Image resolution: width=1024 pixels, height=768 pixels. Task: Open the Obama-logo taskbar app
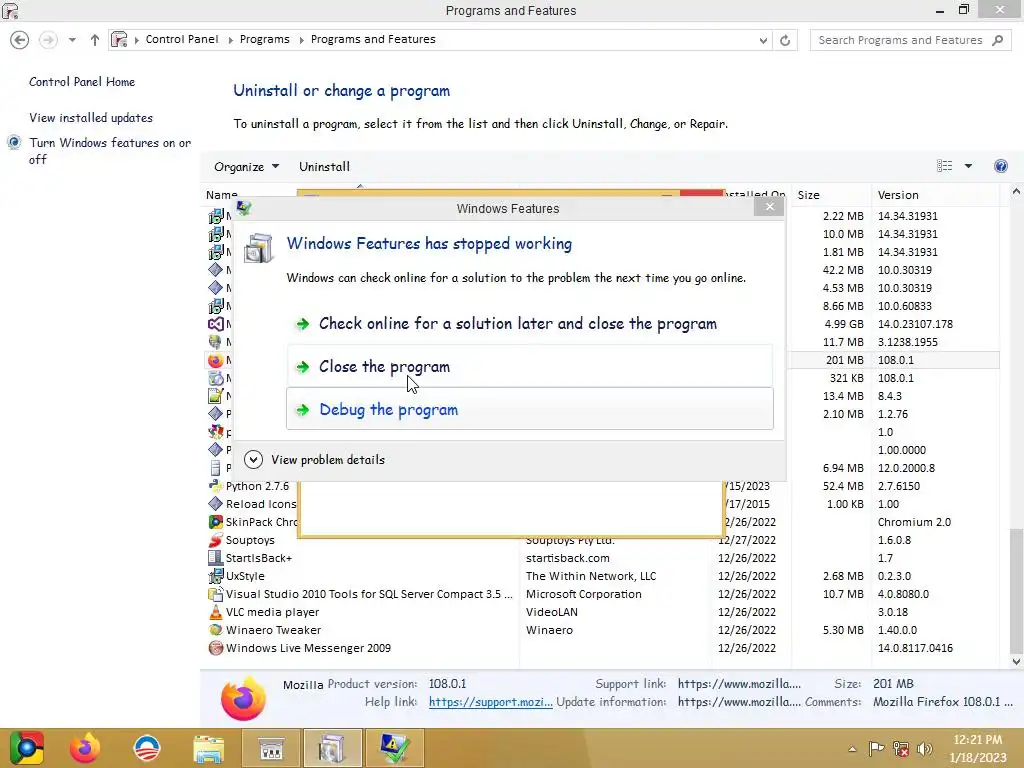(x=146, y=748)
